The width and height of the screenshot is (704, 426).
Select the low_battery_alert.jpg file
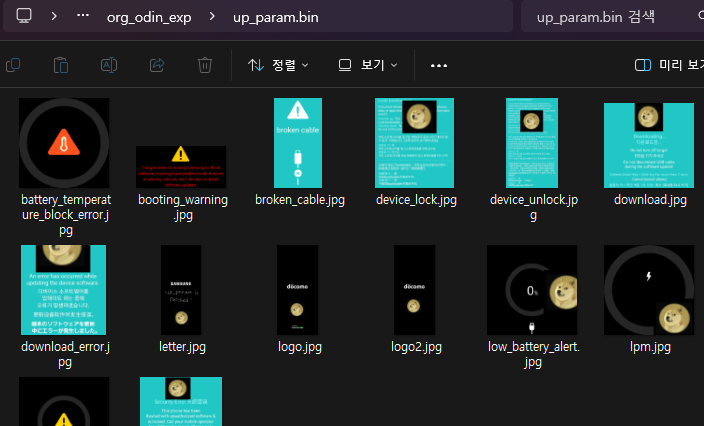click(x=532, y=290)
